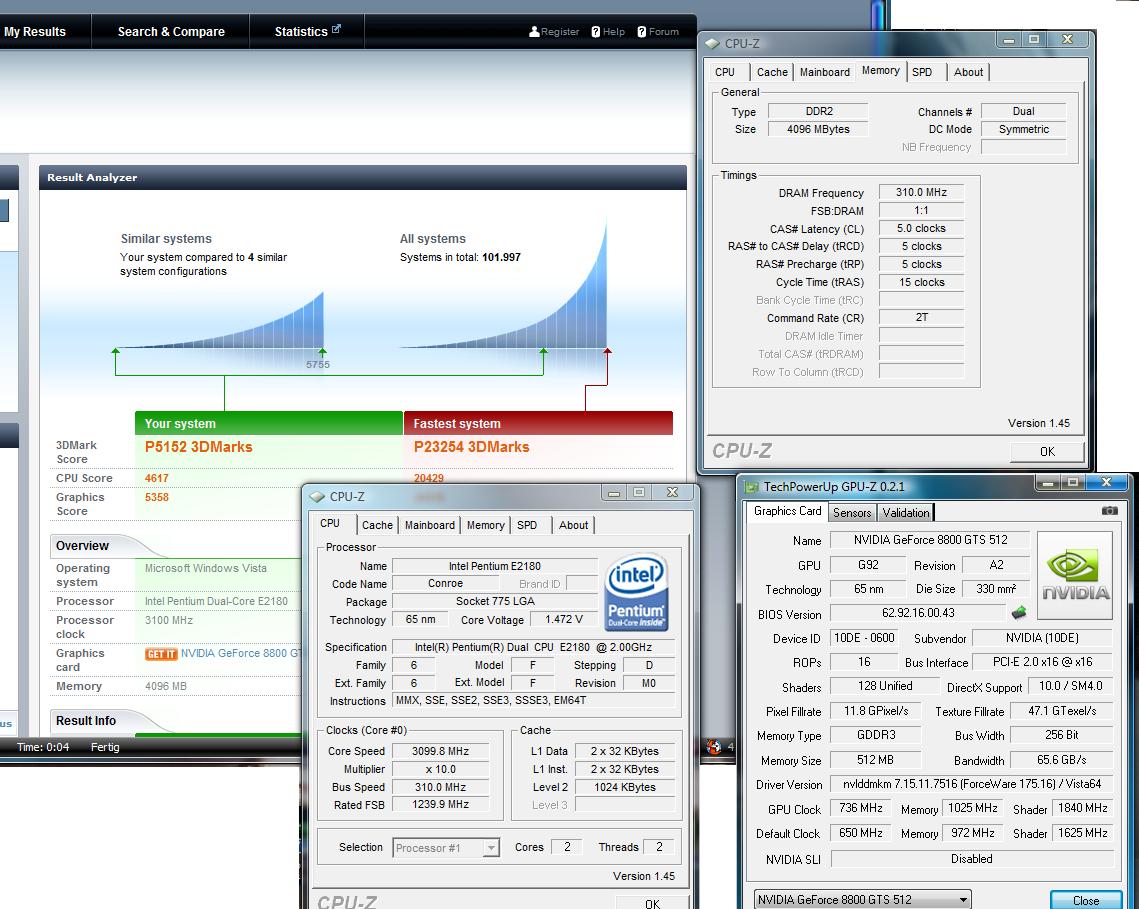
Task: Click the Similar systems score chart
Action: point(222,320)
